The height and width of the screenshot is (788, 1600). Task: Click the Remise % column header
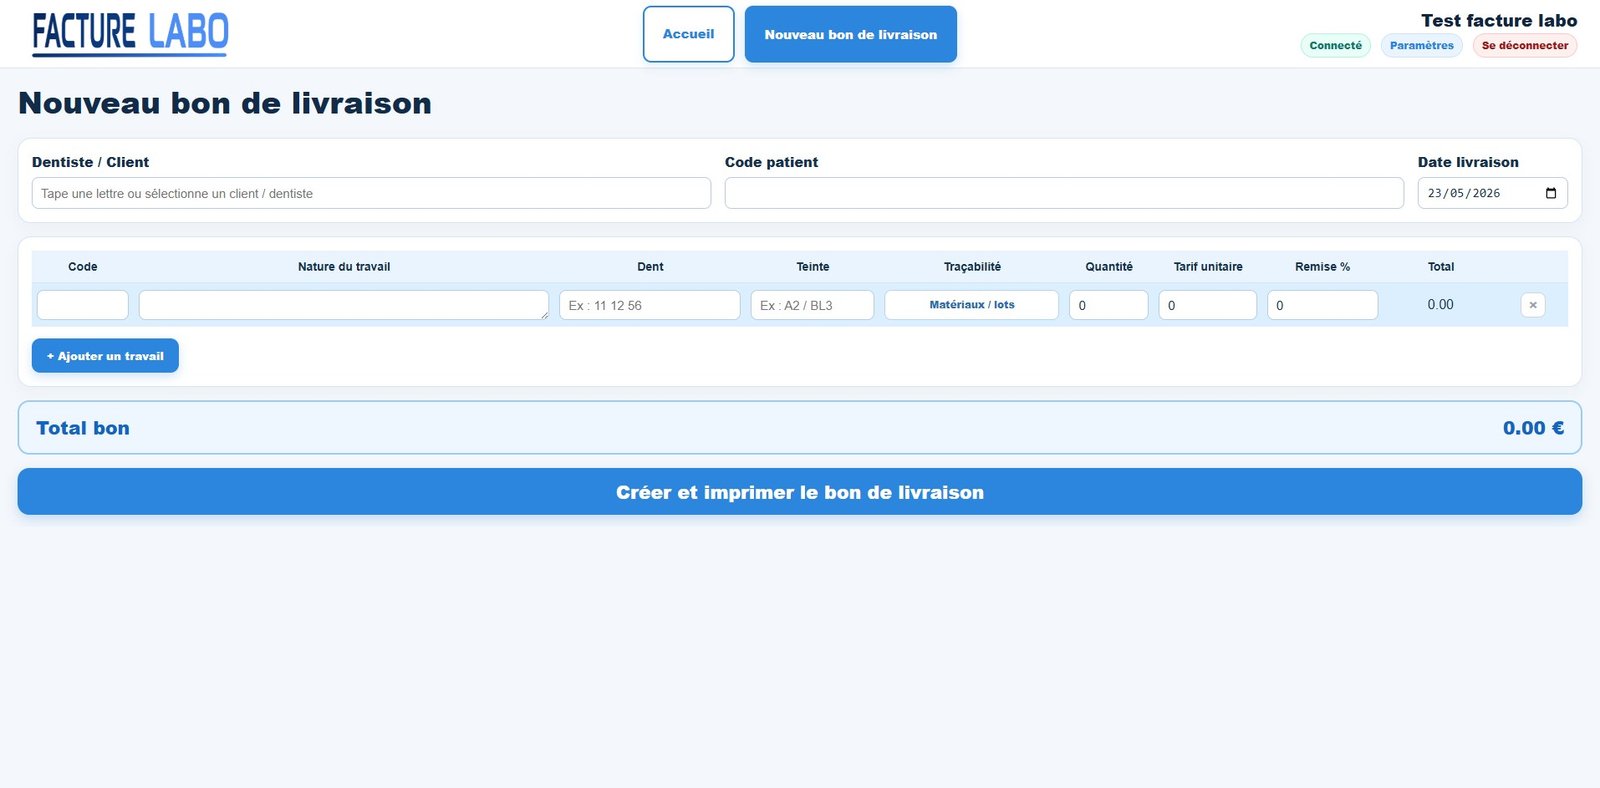pos(1322,267)
